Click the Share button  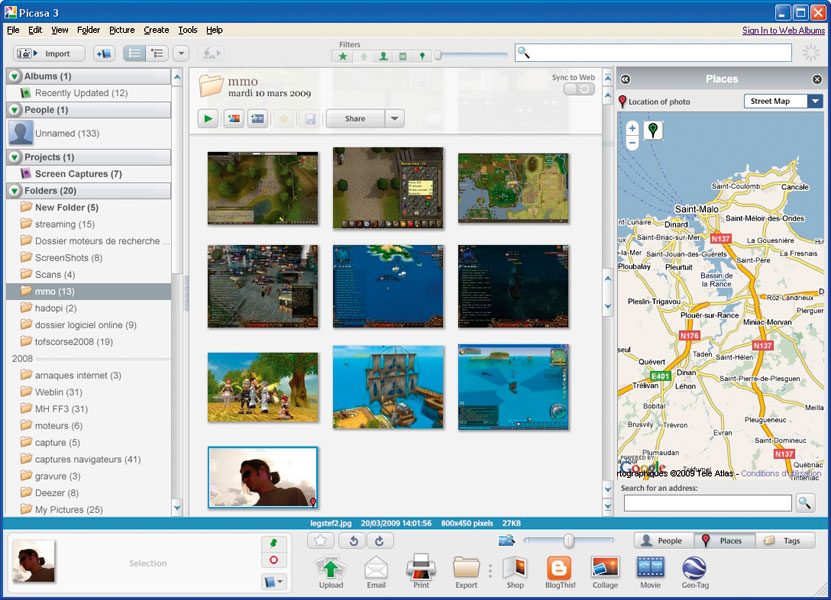click(x=355, y=119)
